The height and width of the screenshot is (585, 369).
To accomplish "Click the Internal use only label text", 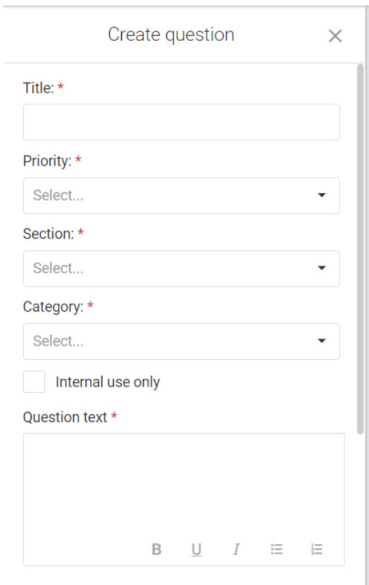I will tap(107, 382).
